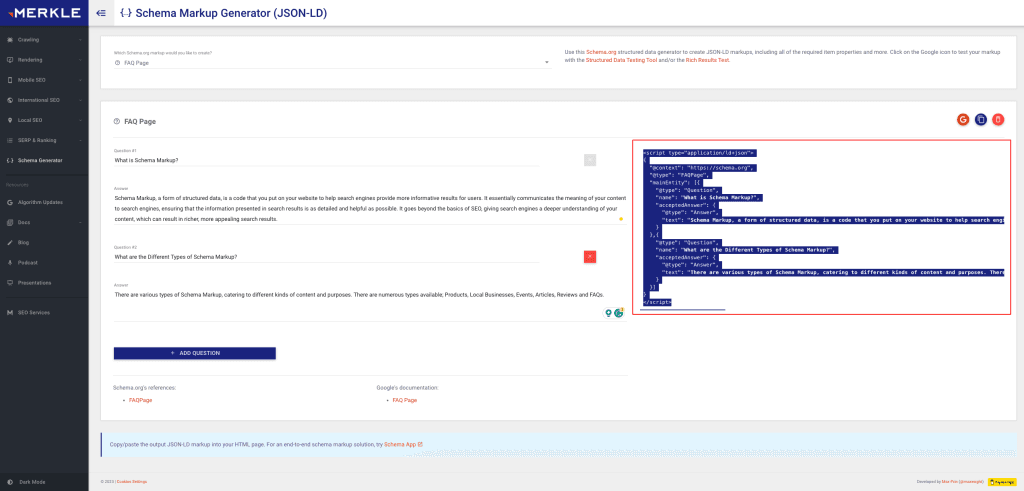Expand the International SEO menu chevron

tap(80, 101)
